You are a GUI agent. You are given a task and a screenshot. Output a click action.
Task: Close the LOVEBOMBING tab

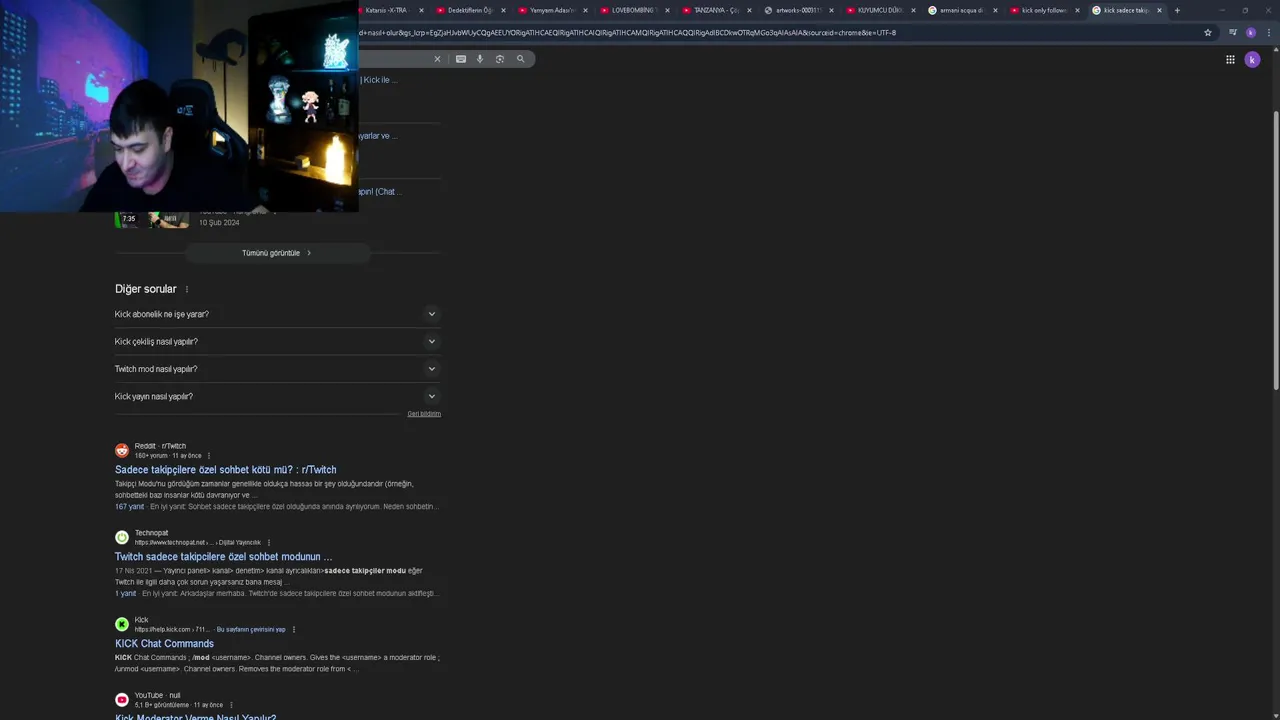[x=667, y=10]
